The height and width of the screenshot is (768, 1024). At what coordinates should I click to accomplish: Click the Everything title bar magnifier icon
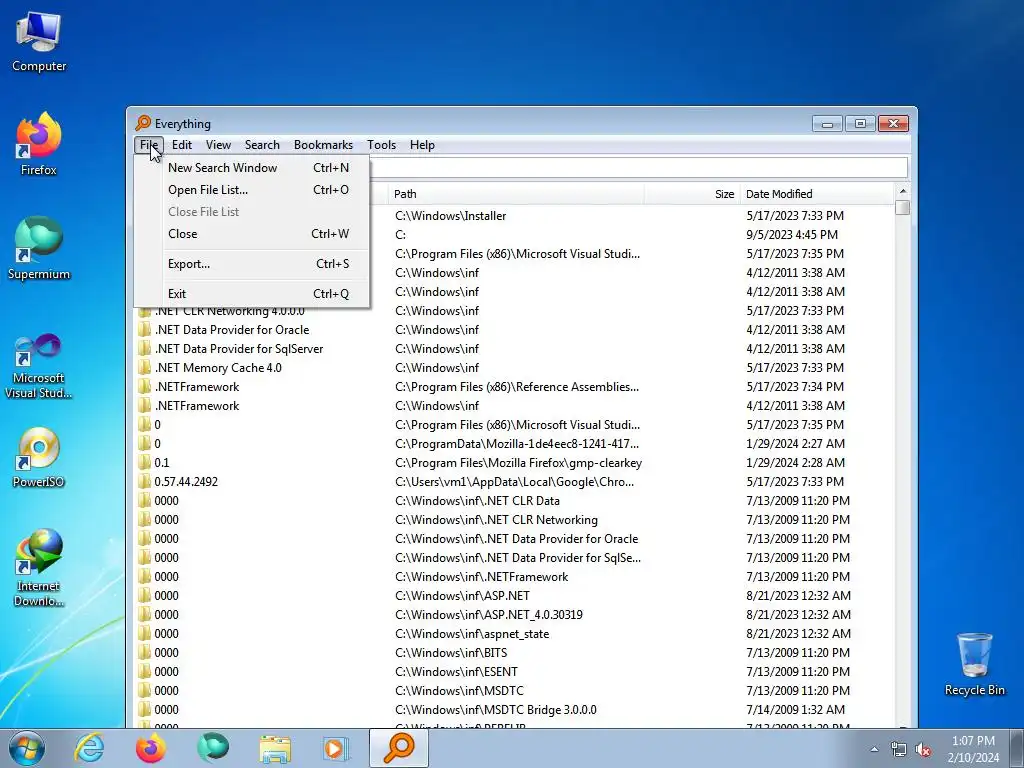click(x=143, y=123)
